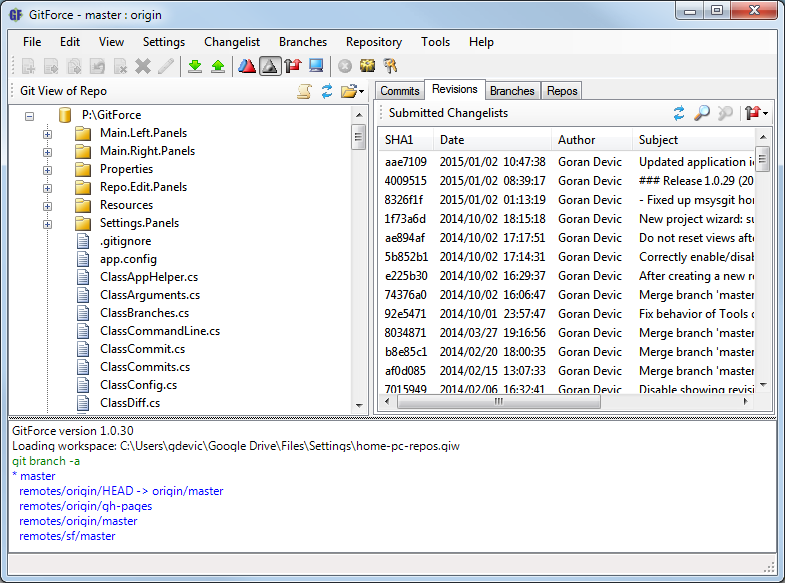Click the gray X delete toolbar icon
The image size is (785, 583).
click(143, 66)
